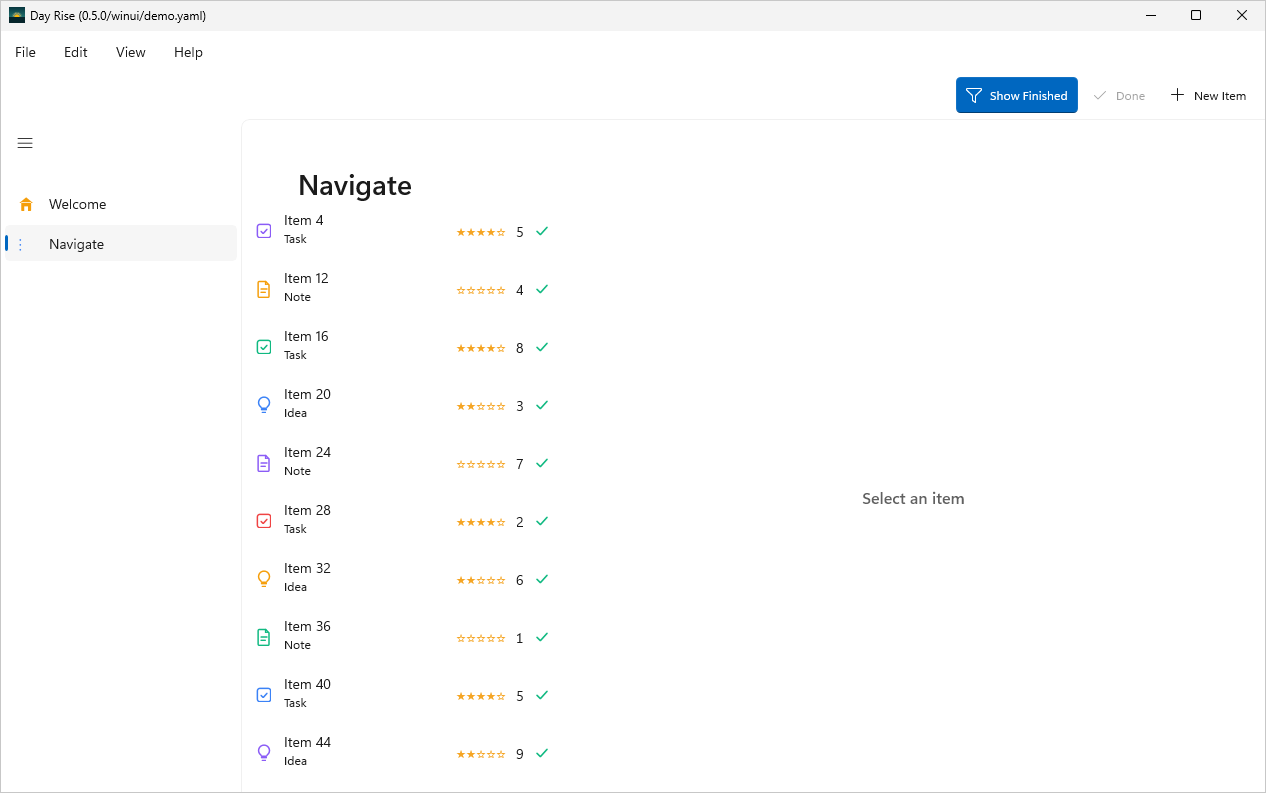Screen dimensions: 1266x793
Task: Click the green note icon for Item 36
Action: click(264, 637)
